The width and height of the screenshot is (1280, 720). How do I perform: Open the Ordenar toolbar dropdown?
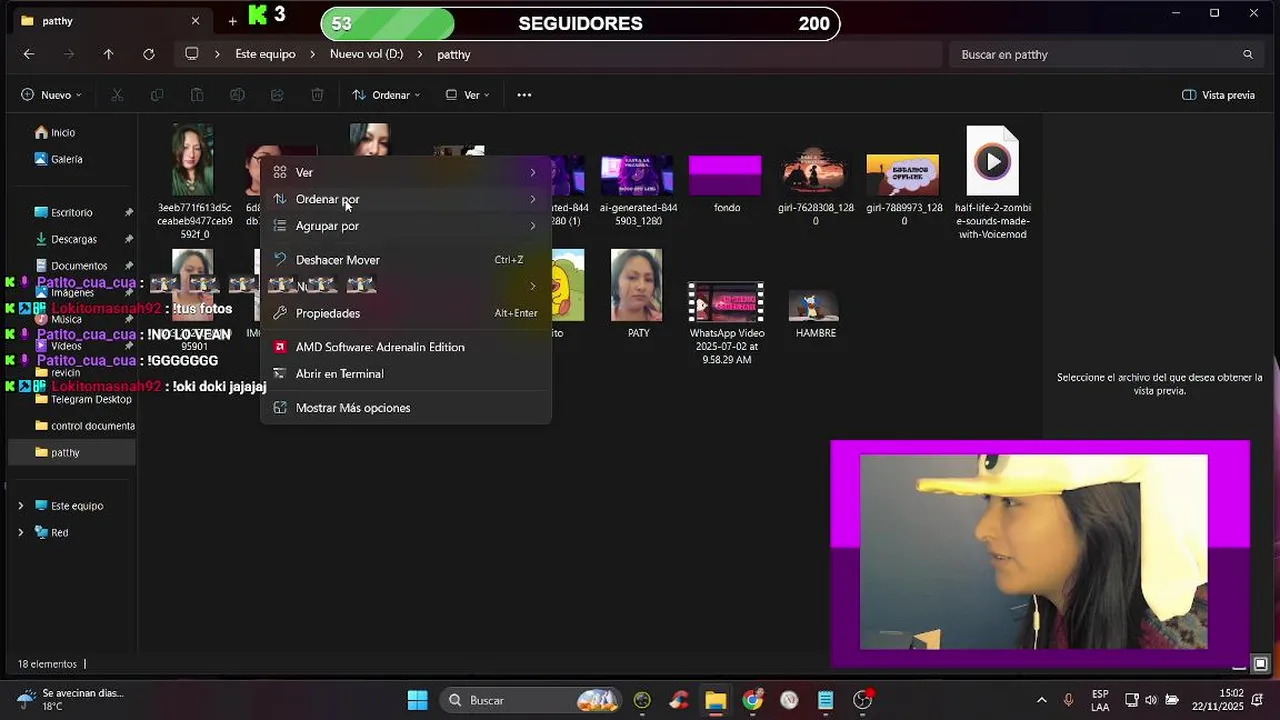(x=386, y=95)
